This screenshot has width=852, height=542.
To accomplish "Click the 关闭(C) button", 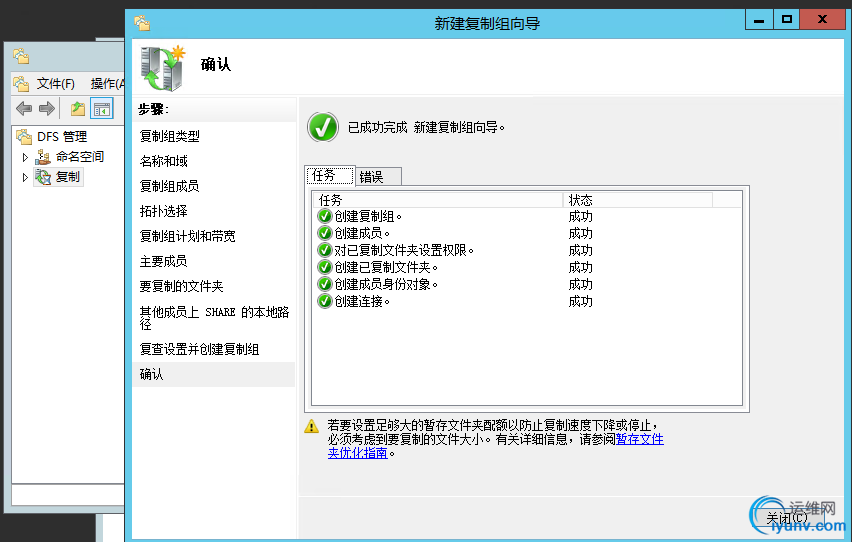I will pos(787,518).
